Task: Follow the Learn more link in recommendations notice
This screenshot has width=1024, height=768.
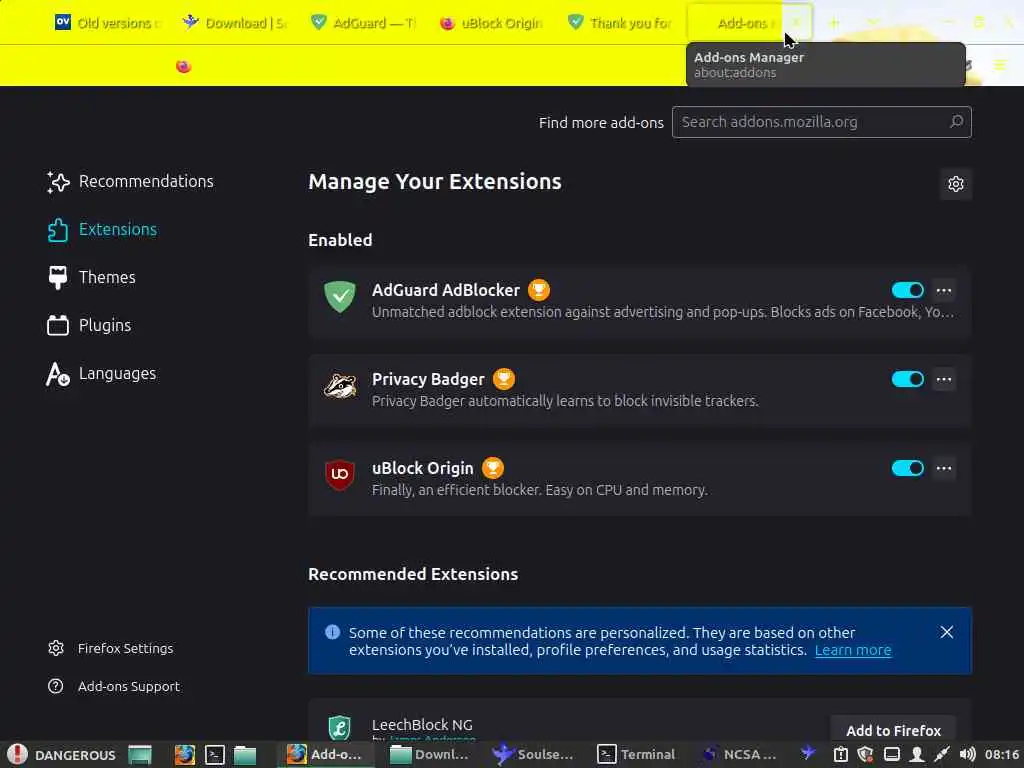Action: pyautogui.click(x=853, y=650)
